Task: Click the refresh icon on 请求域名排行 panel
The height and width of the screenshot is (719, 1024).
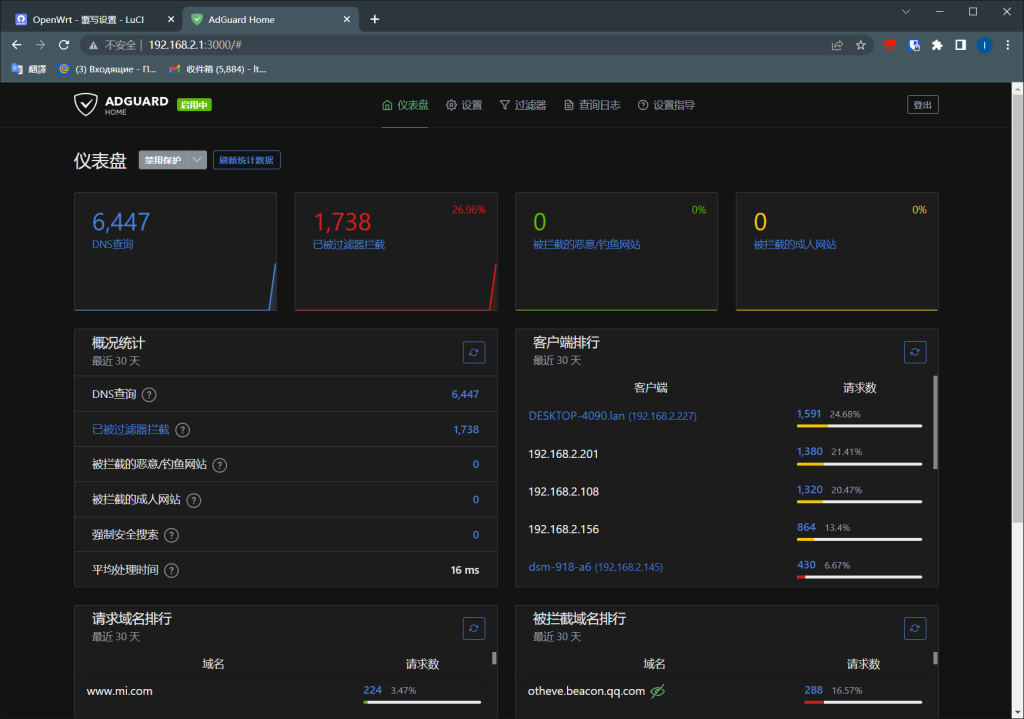Action: click(474, 628)
